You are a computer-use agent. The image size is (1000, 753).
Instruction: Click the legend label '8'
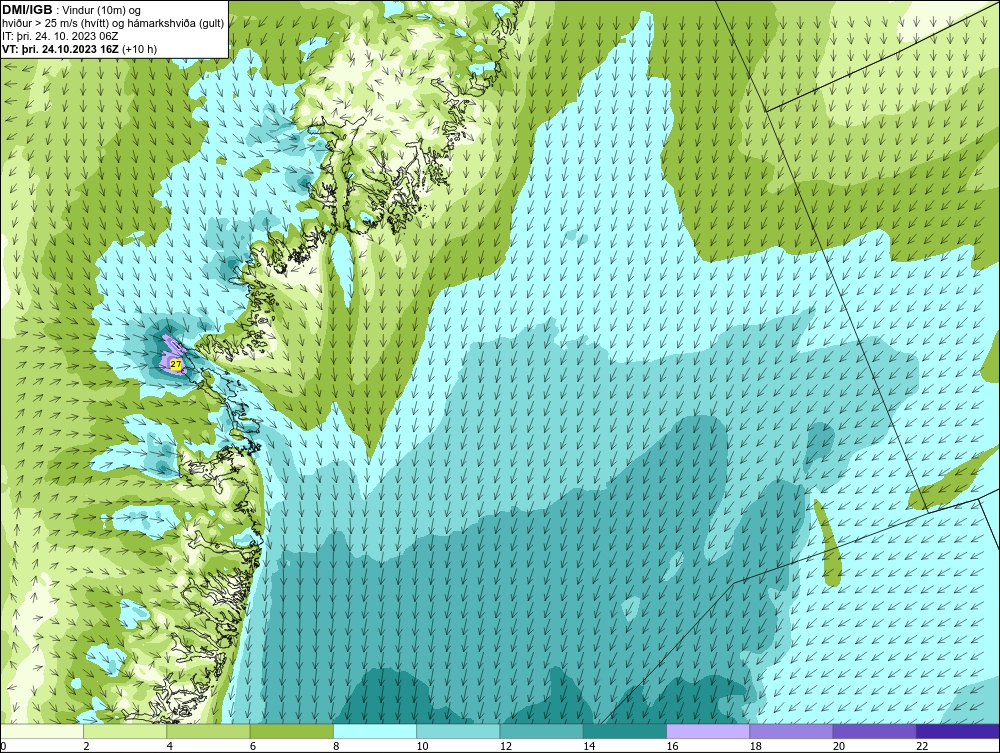(x=336, y=746)
